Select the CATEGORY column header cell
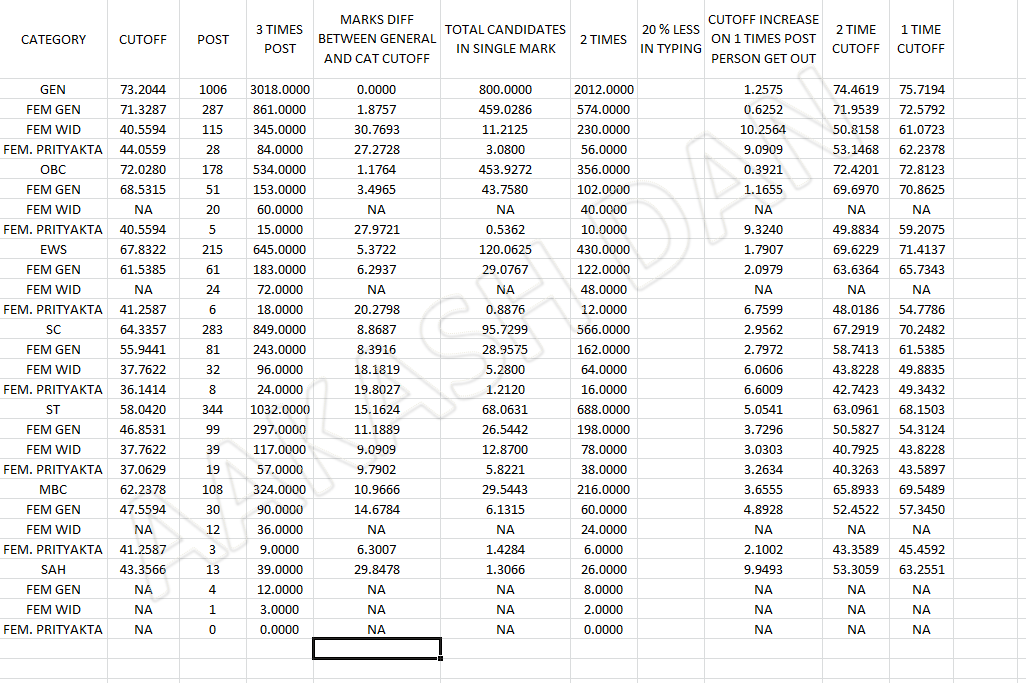1026x683 pixels. click(53, 39)
